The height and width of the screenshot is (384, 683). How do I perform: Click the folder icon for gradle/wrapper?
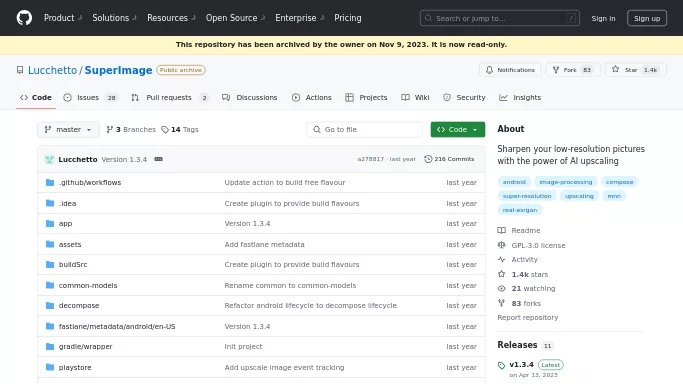tap(50, 347)
